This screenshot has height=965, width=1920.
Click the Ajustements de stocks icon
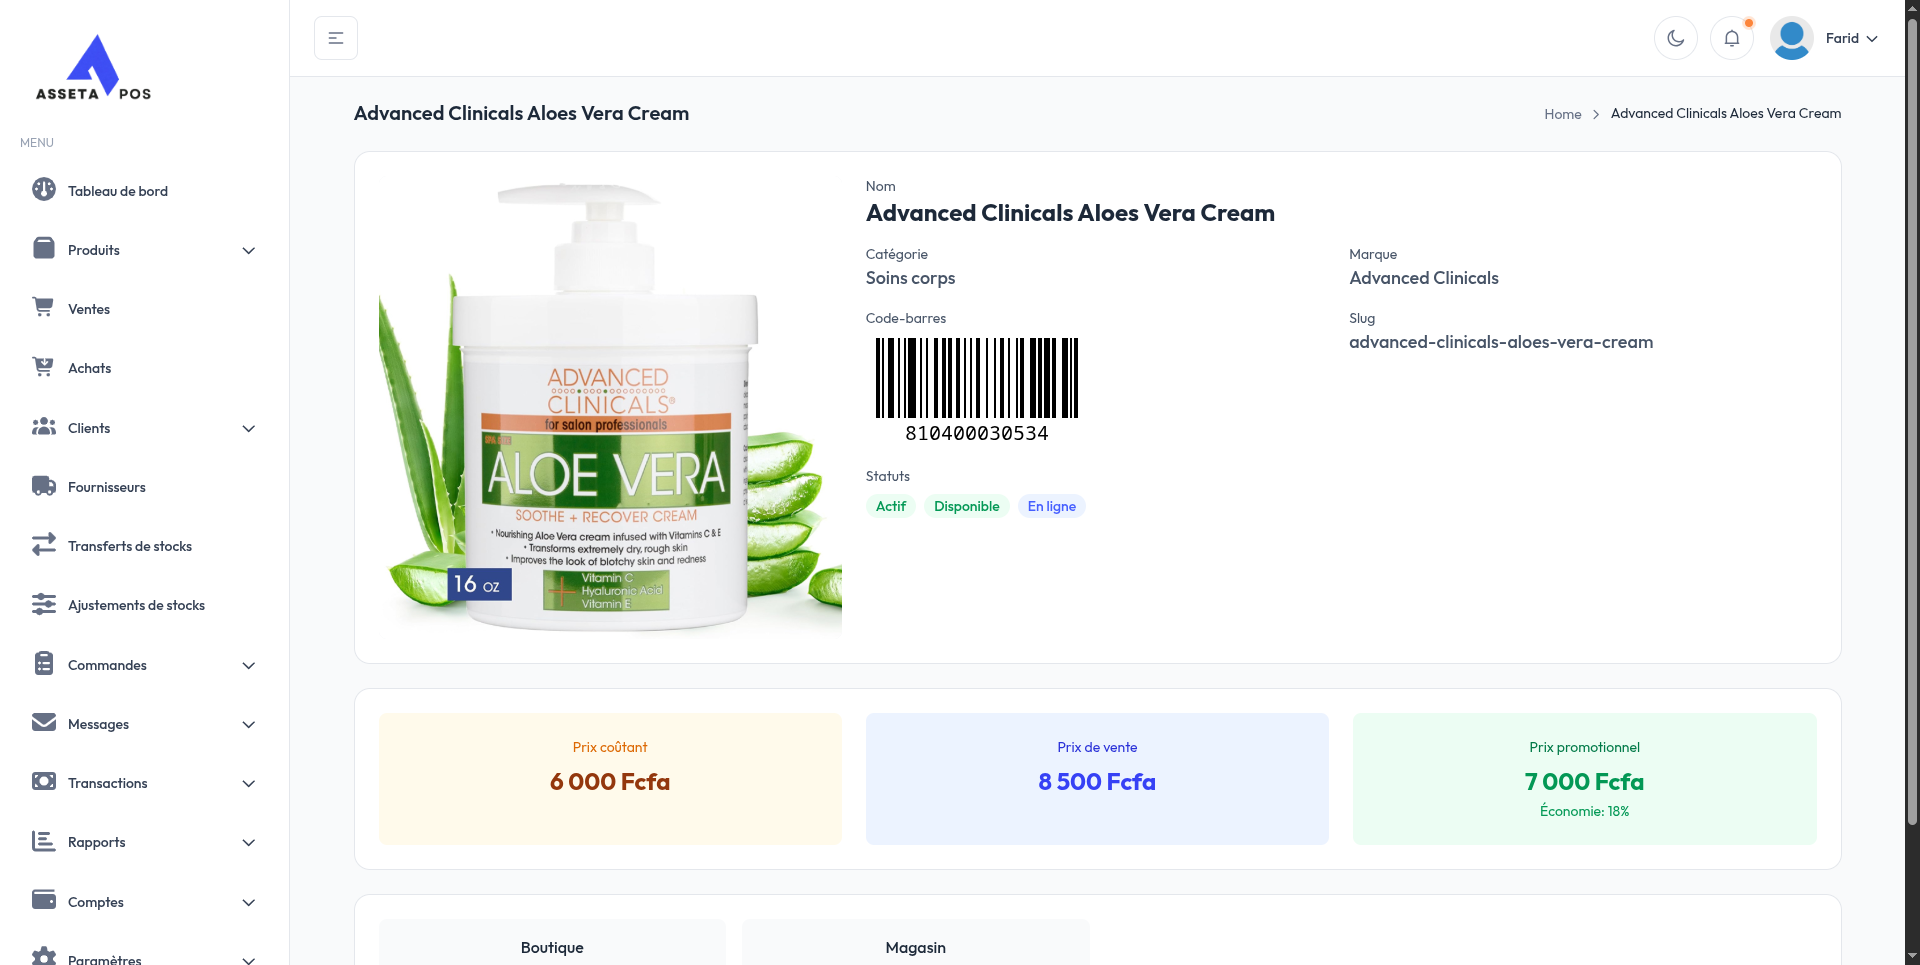(44, 603)
